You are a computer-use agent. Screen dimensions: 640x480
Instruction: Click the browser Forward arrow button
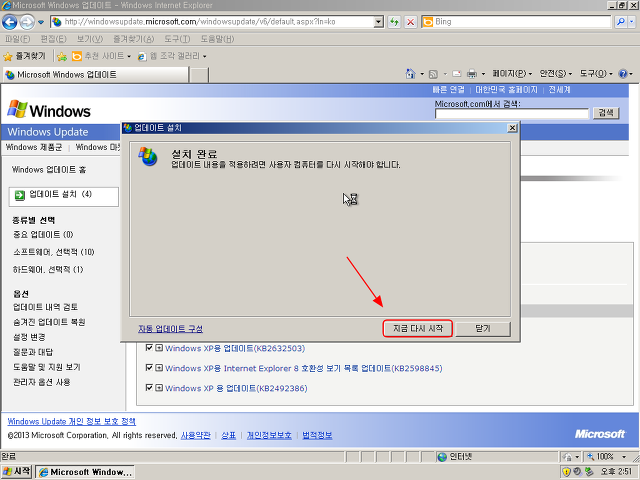click(x=27, y=22)
